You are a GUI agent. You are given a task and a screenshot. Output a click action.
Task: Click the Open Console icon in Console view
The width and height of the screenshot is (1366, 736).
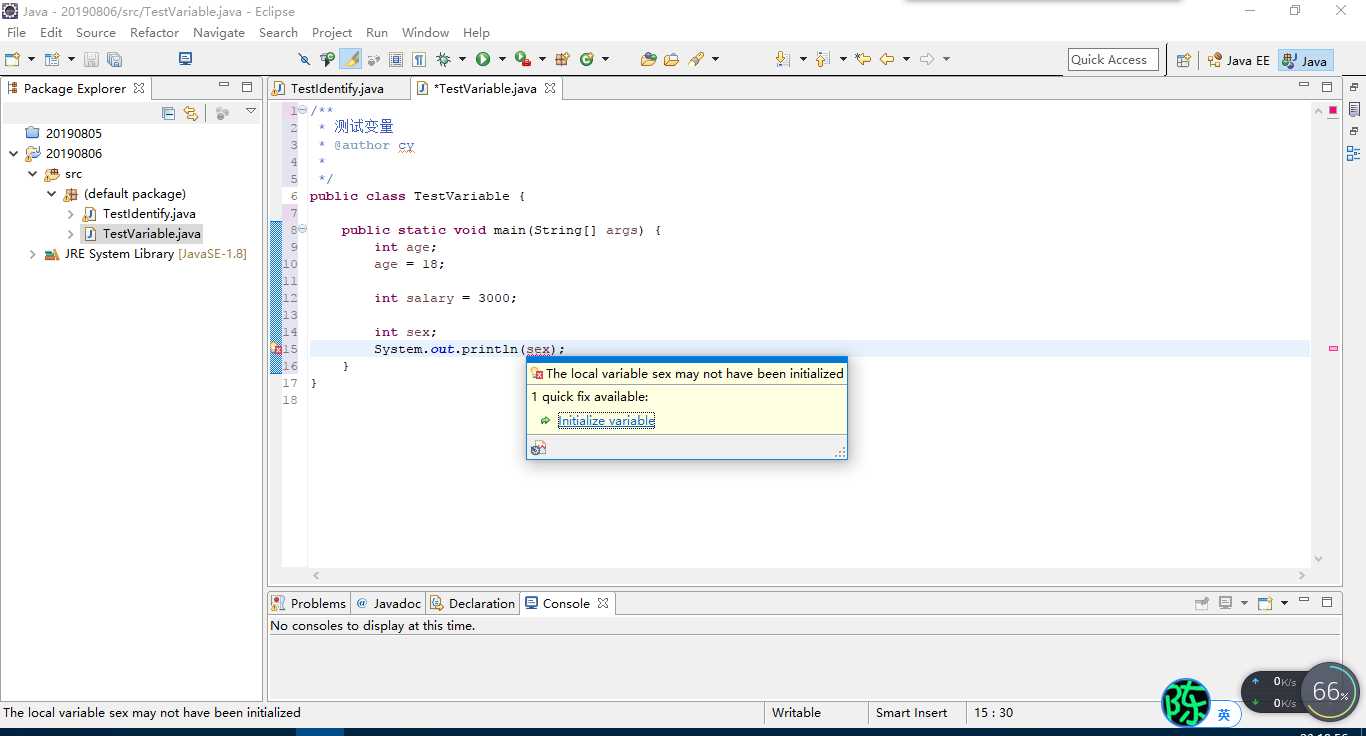1265,603
